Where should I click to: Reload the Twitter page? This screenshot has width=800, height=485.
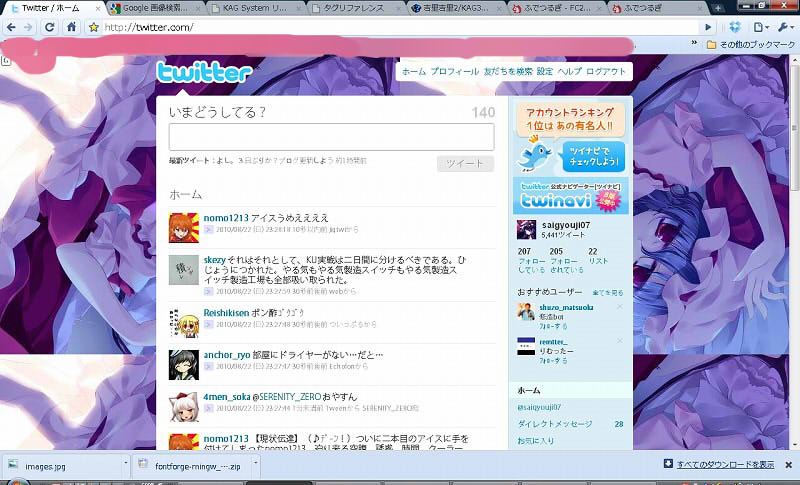(49, 27)
